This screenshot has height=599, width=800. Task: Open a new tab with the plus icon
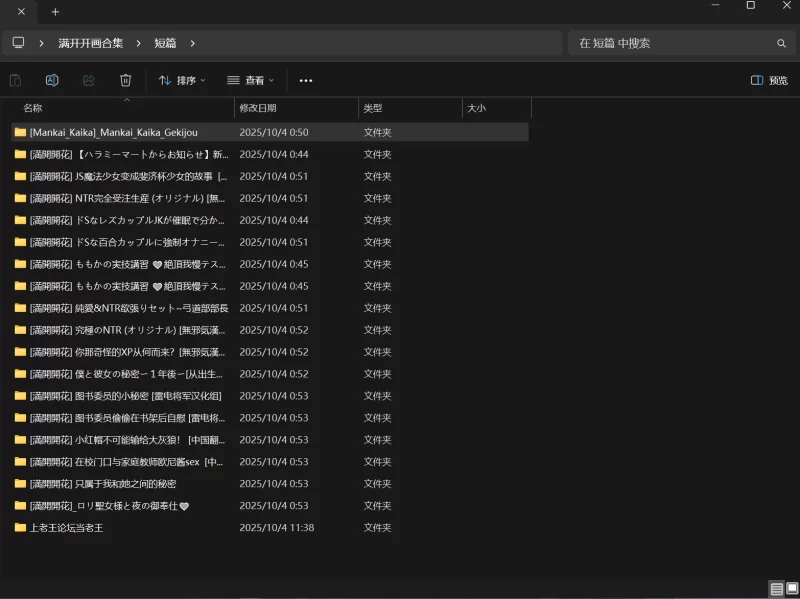pos(55,12)
